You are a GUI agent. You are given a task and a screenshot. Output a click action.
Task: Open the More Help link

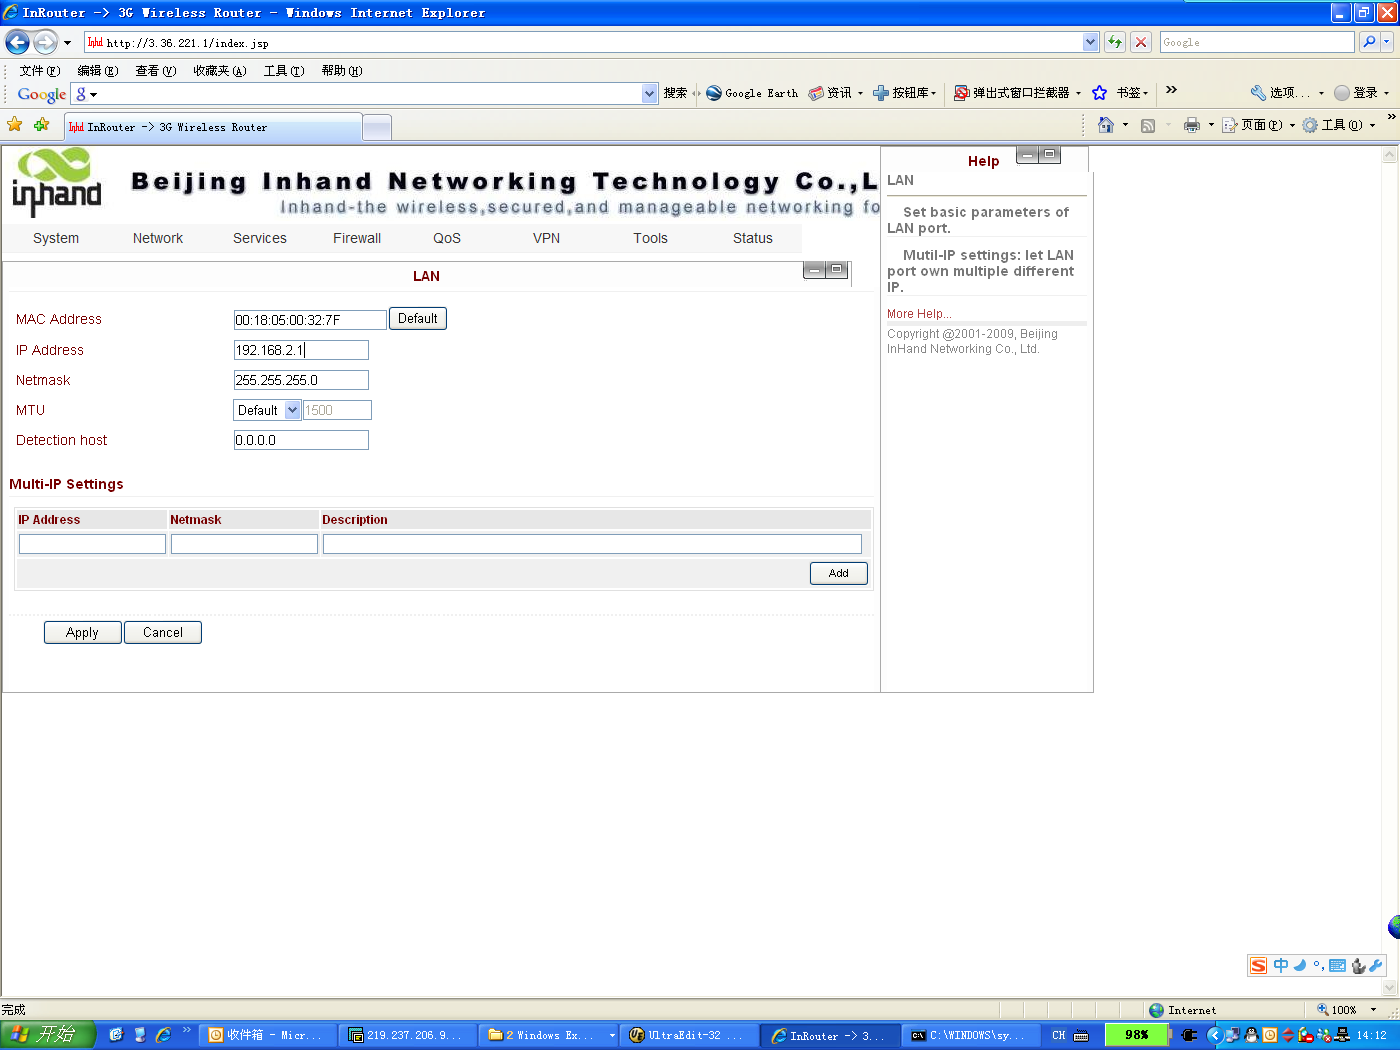coord(917,313)
